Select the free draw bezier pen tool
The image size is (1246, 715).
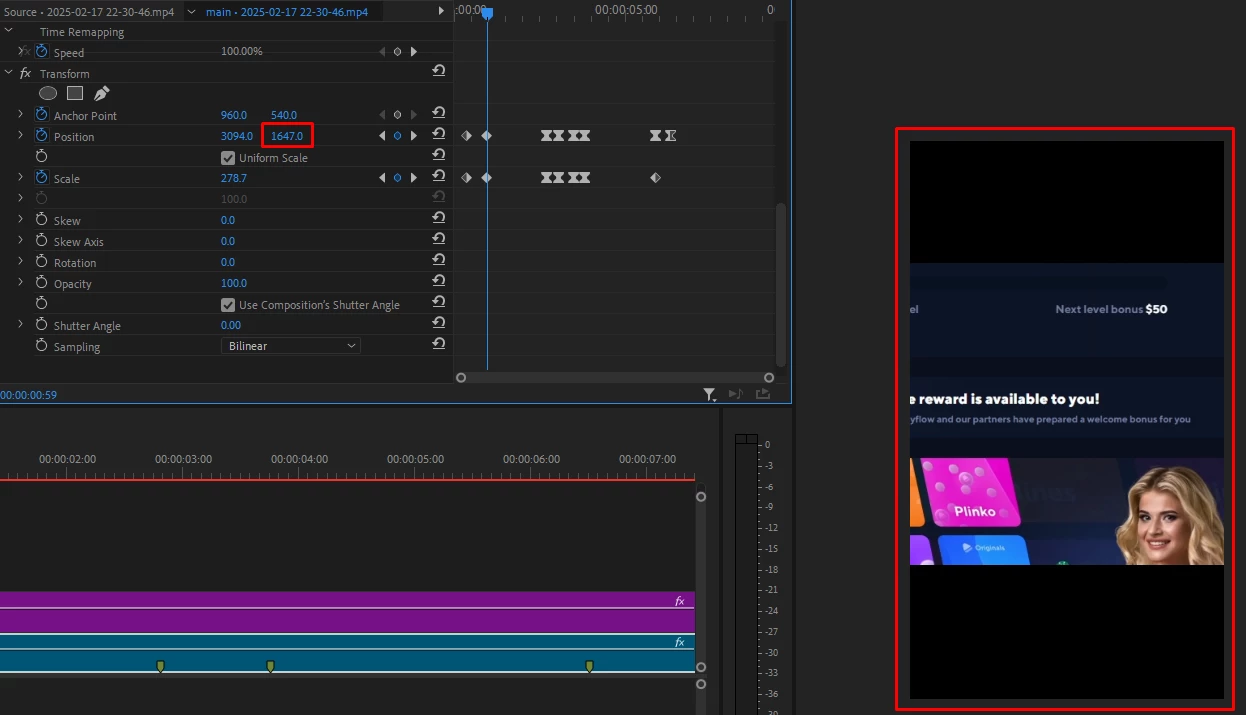click(x=101, y=93)
